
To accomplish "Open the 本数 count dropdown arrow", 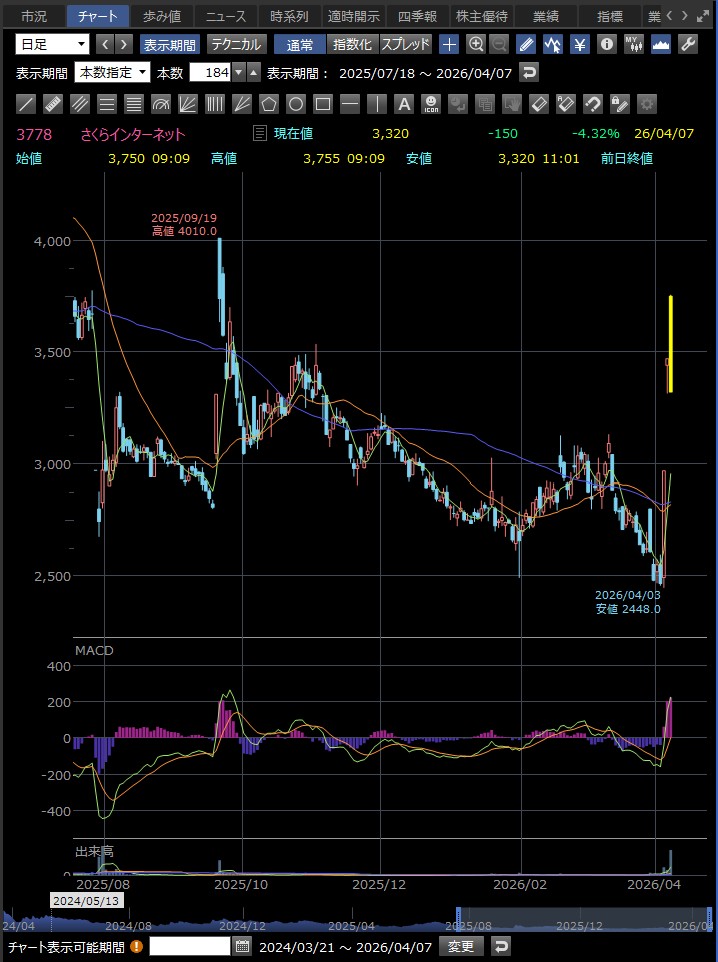I will (x=238, y=72).
